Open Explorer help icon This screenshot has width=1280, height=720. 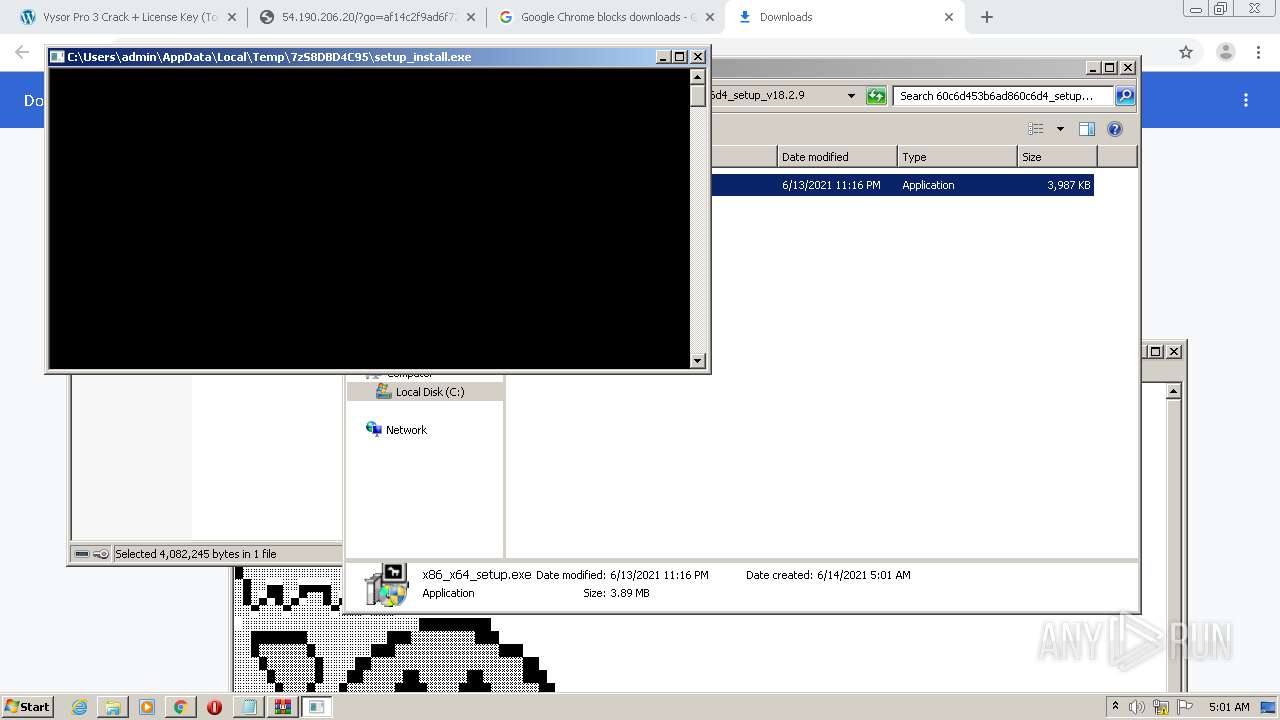tap(1115, 129)
